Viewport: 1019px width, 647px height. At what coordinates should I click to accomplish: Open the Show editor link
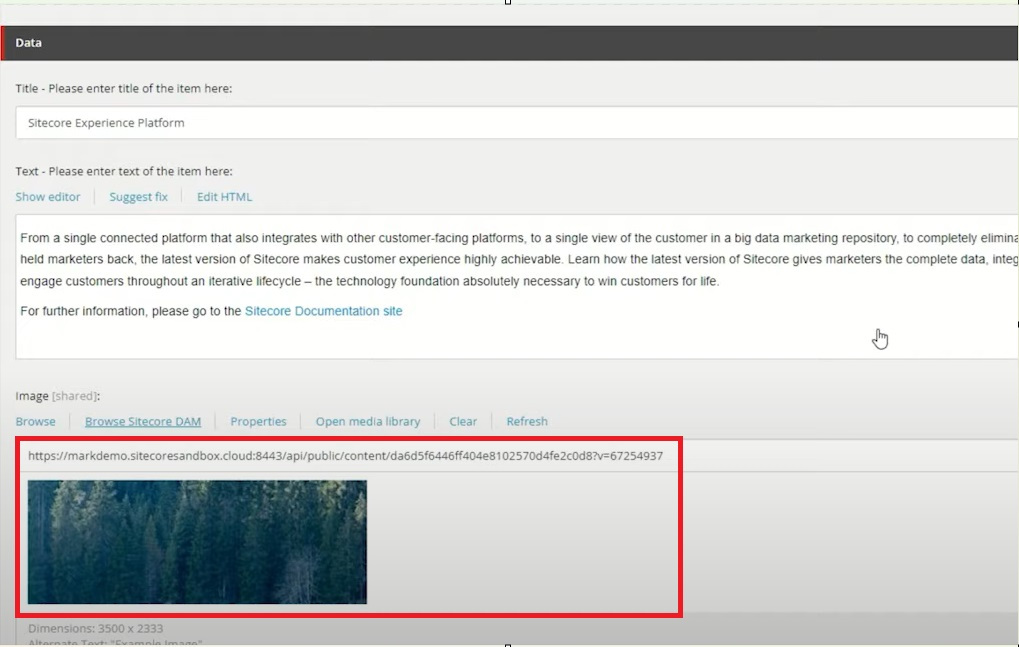click(48, 197)
